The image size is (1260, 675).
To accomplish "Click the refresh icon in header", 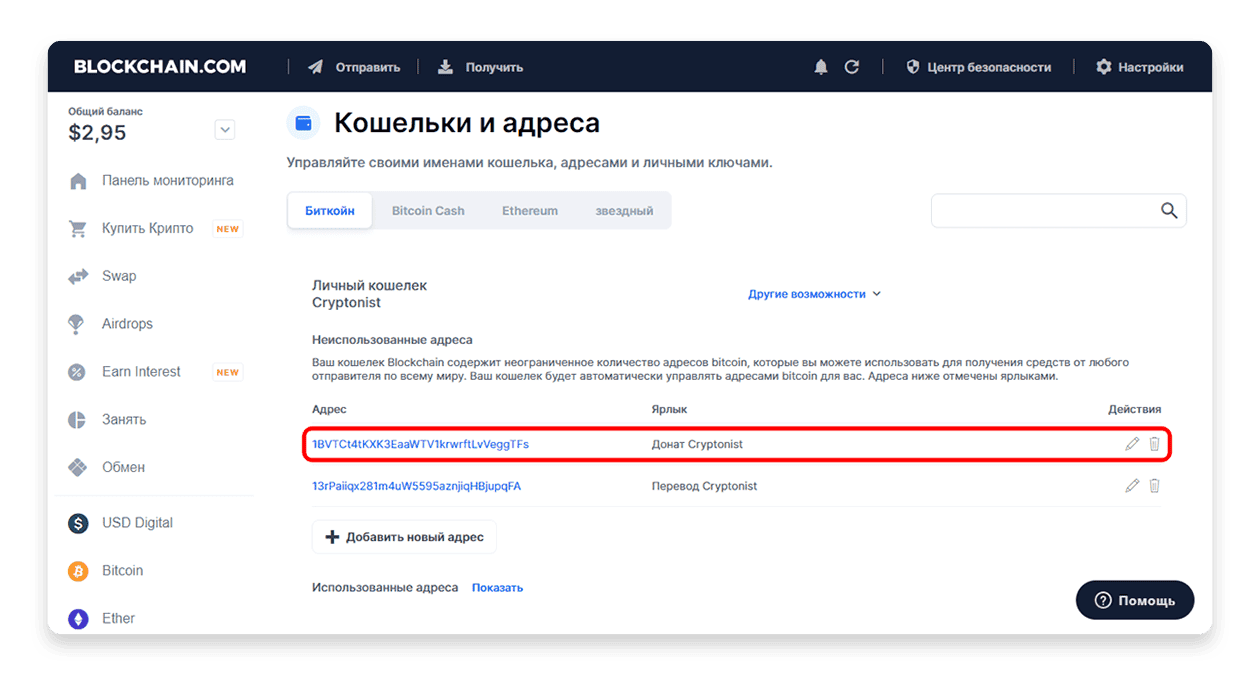I will coord(852,67).
